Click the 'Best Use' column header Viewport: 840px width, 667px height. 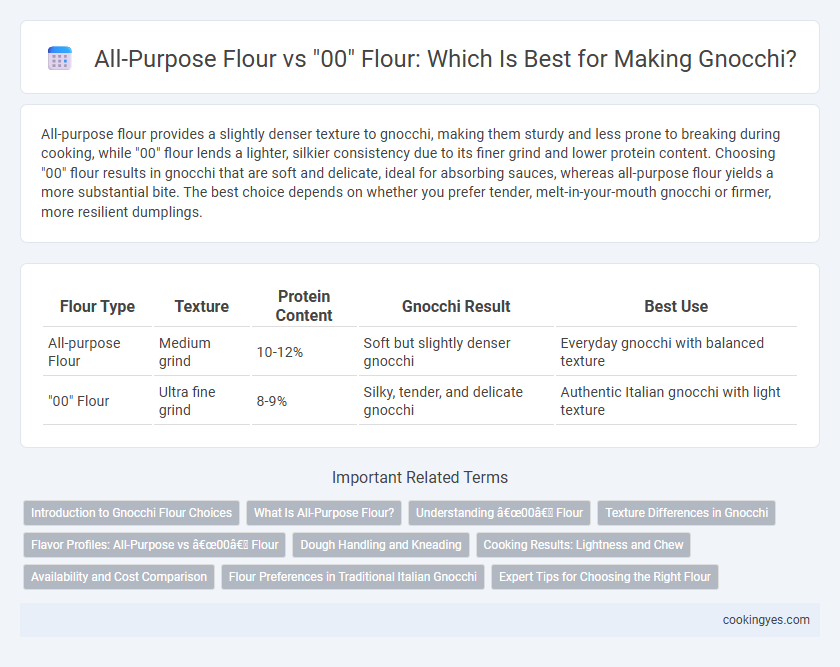click(676, 306)
